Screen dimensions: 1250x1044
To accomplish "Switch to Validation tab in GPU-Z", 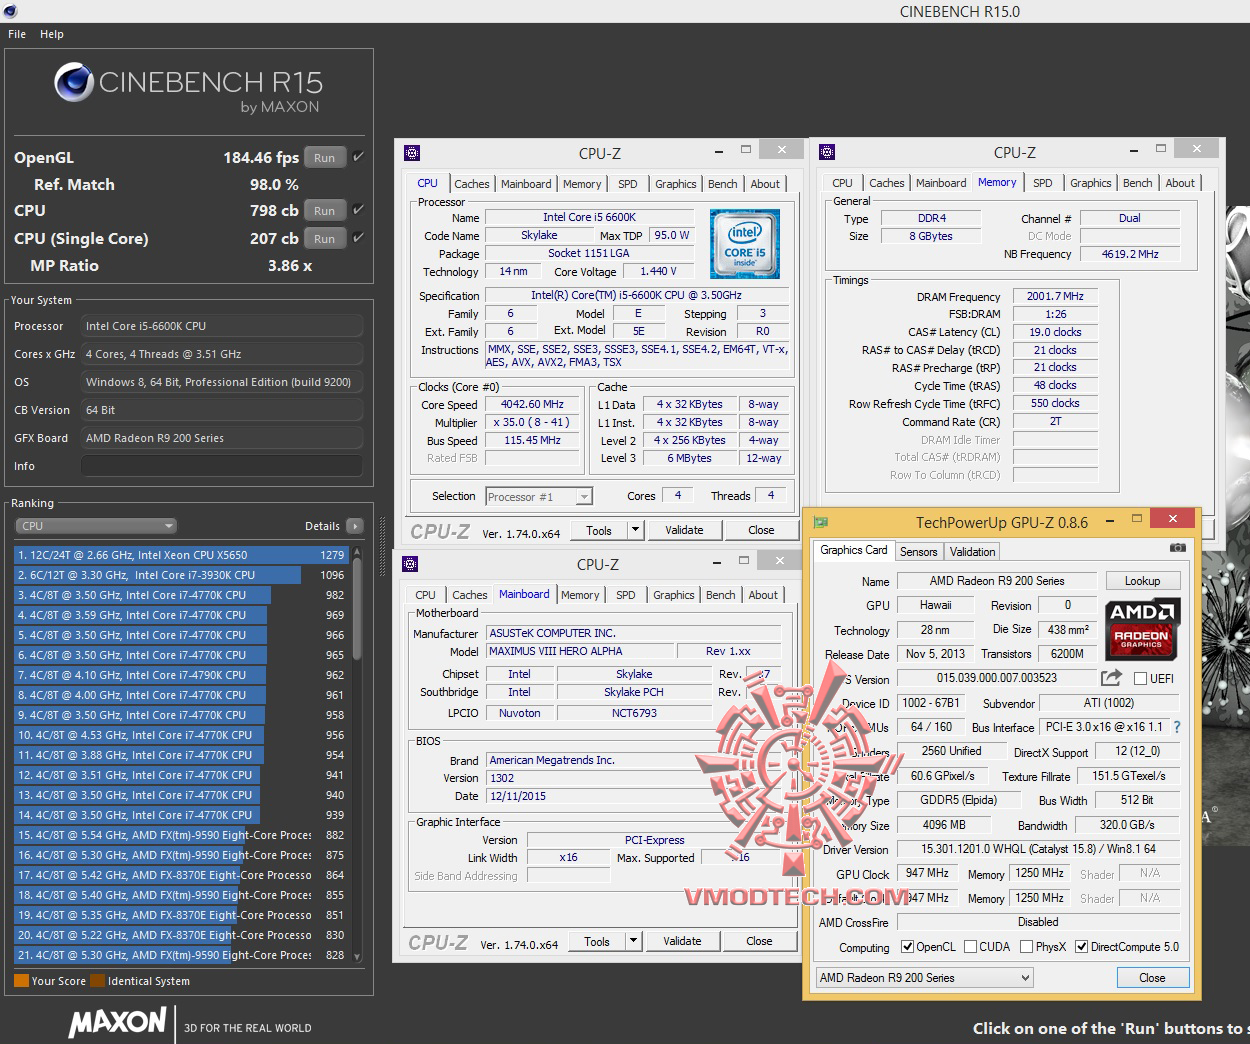I will click(972, 552).
